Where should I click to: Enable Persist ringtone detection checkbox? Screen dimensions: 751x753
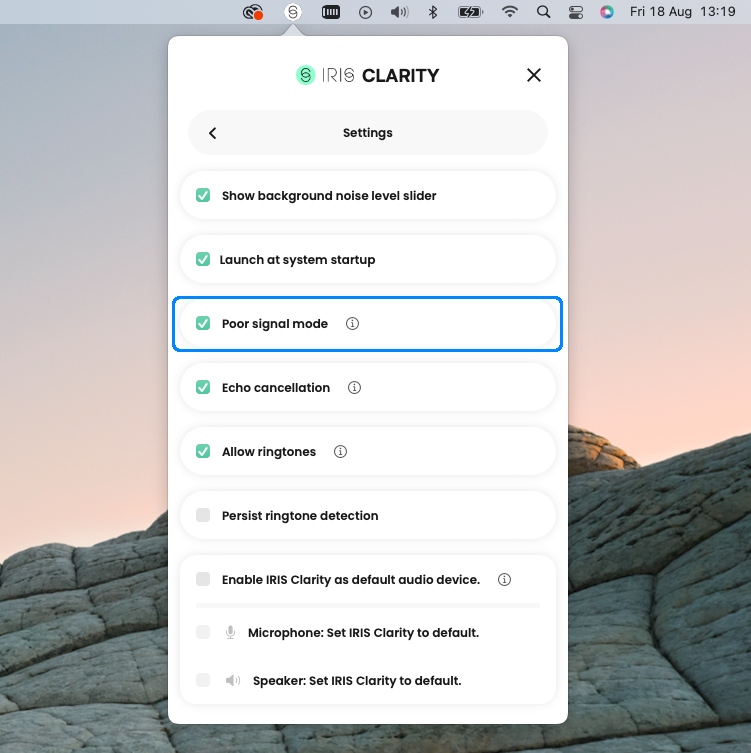[x=203, y=516]
